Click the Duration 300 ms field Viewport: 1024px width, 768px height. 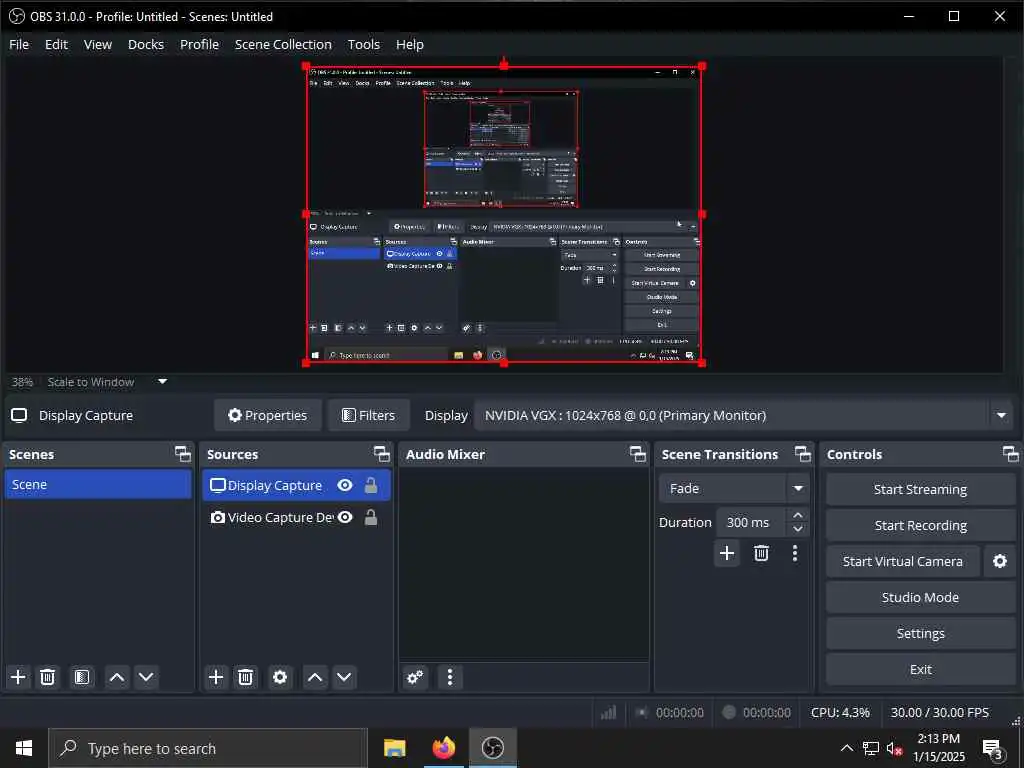[751, 522]
